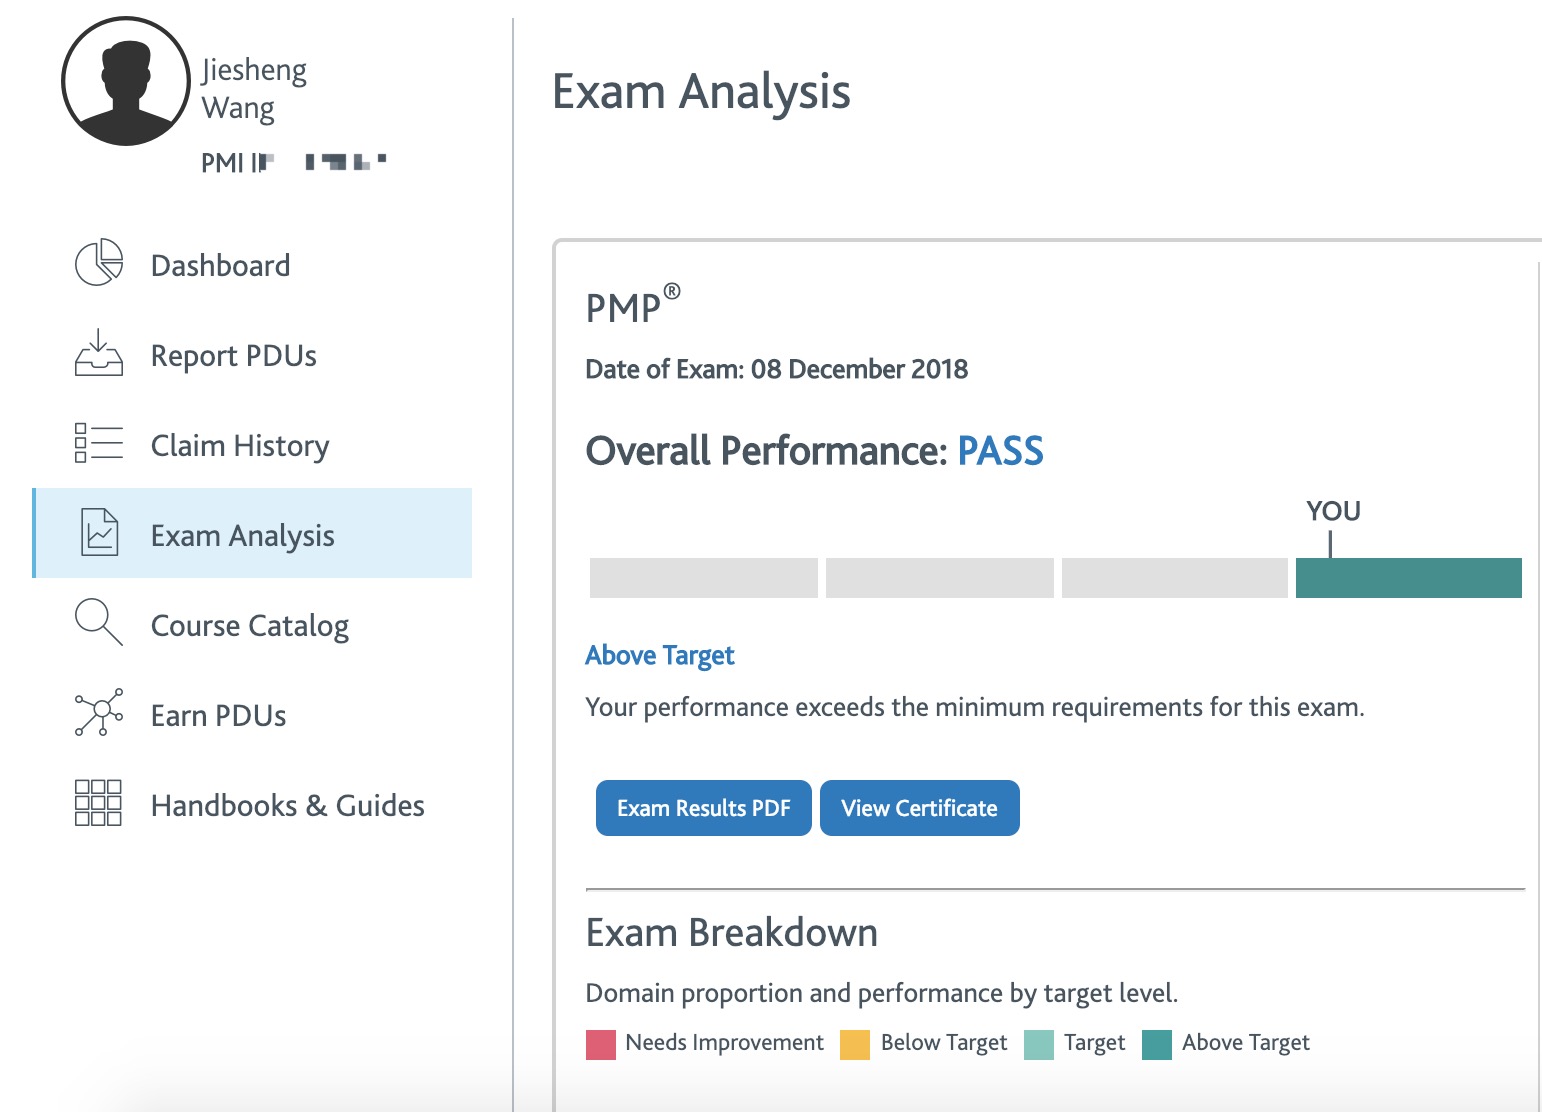Click the Dashboard pie chart icon
Image resolution: width=1542 pixels, height=1112 pixels.
(x=99, y=263)
